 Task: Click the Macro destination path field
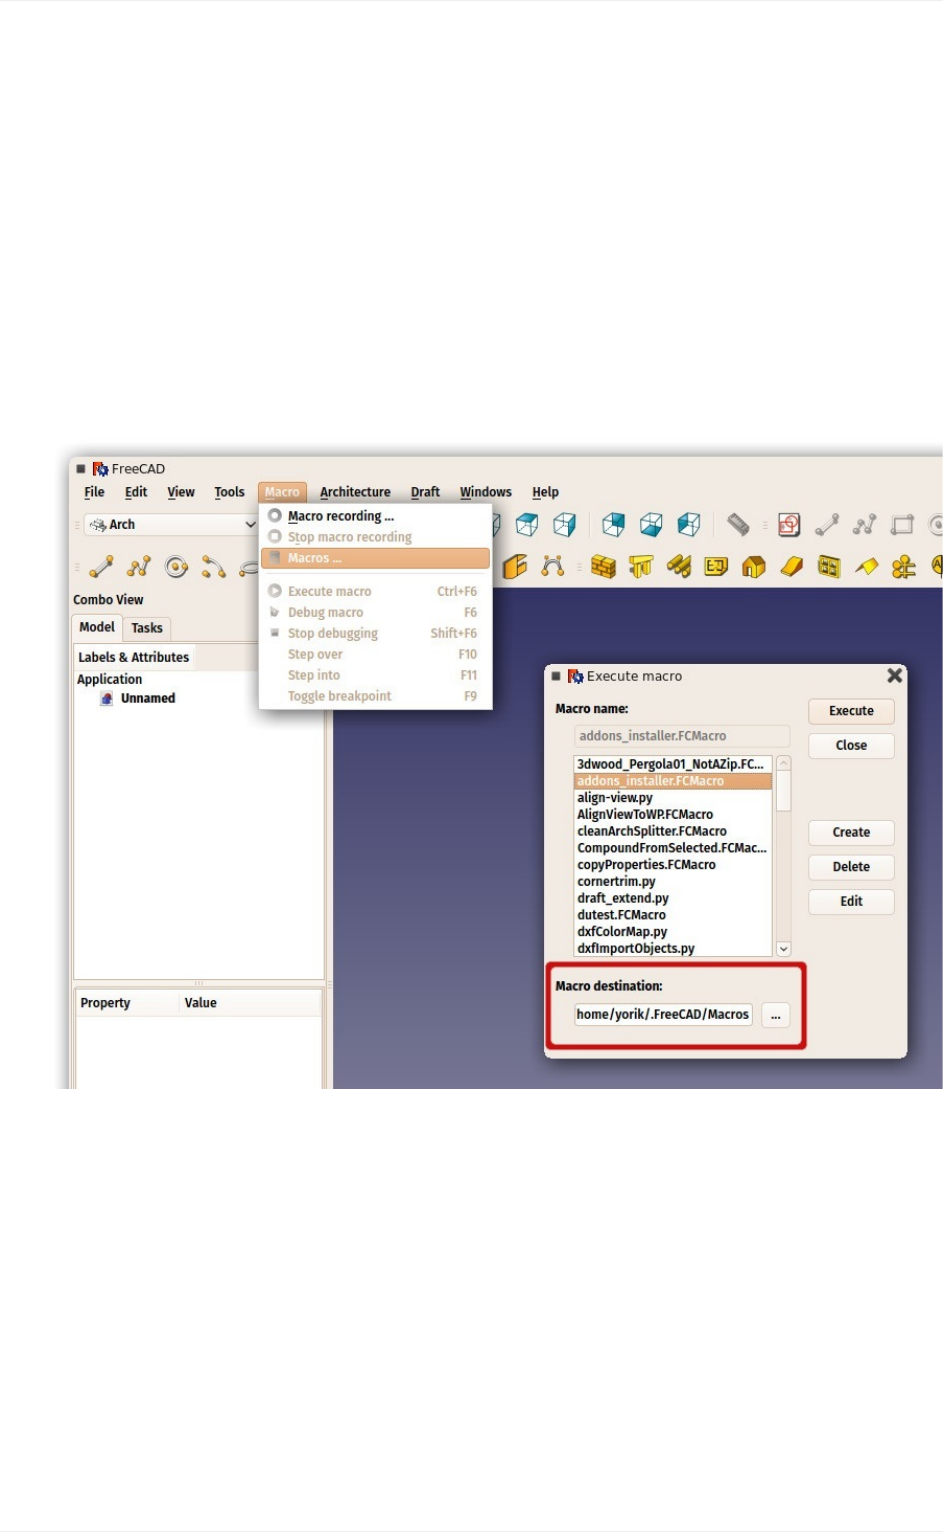tap(664, 1014)
